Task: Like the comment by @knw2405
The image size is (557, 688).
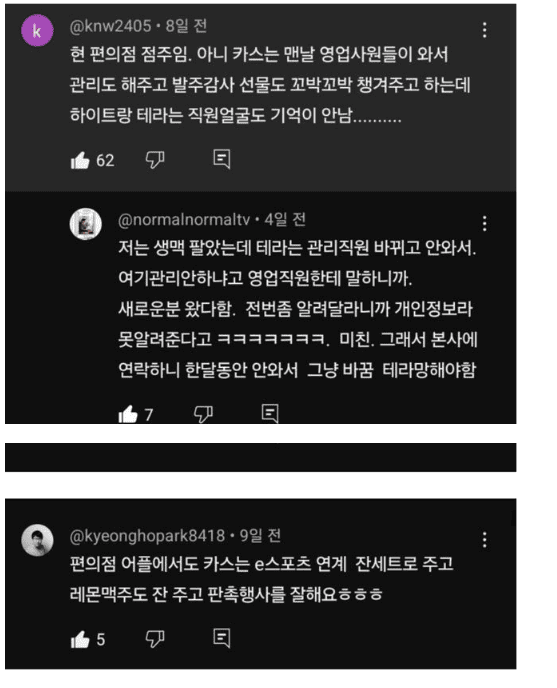Action: (80, 160)
